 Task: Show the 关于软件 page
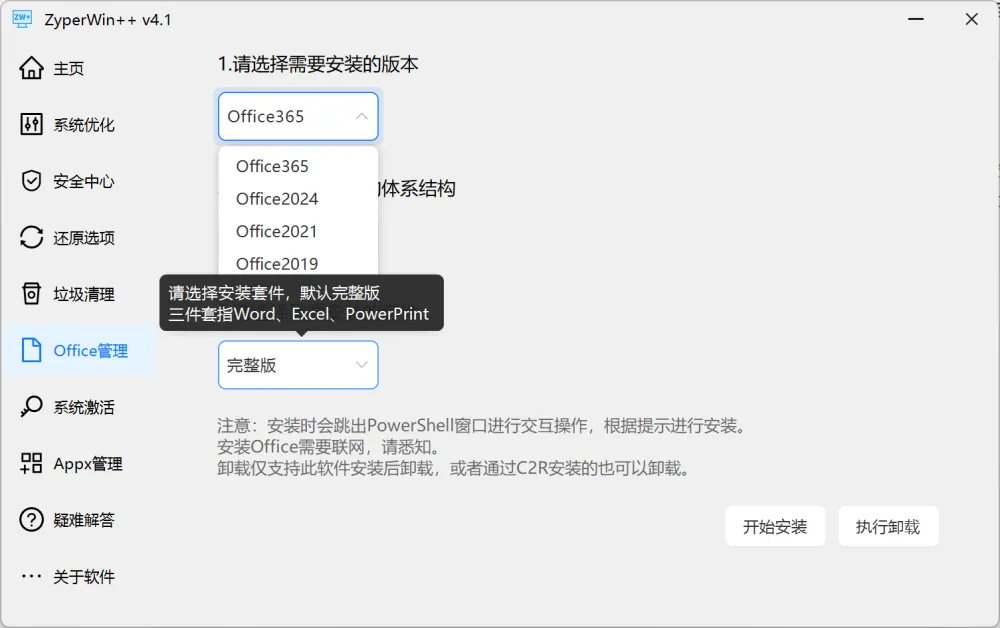(x=84, y=577)
